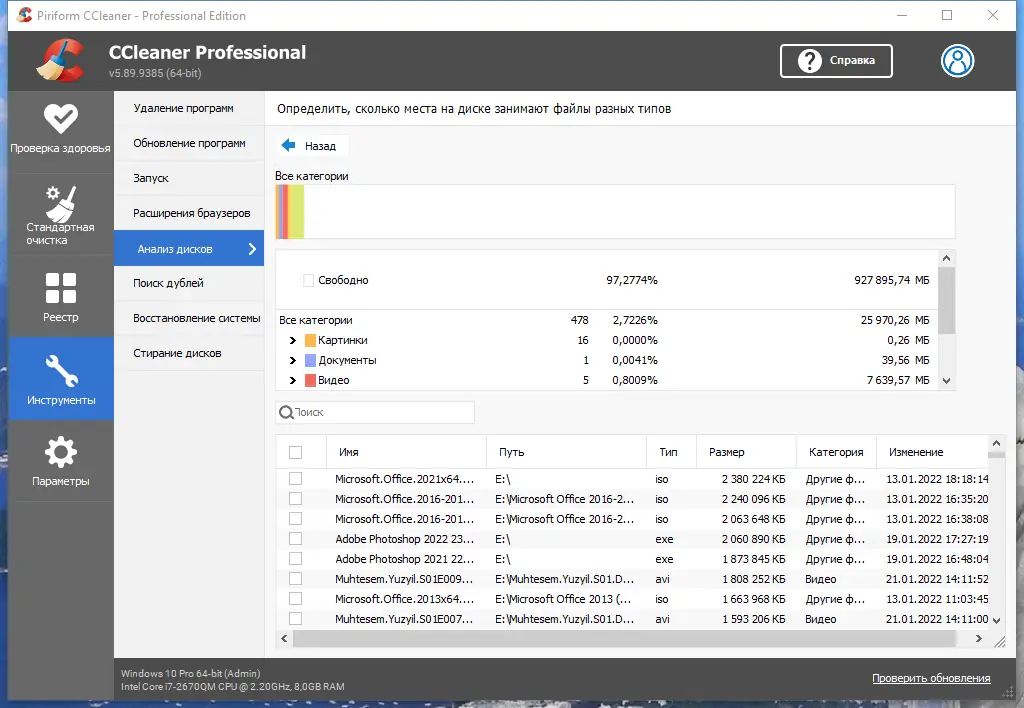The height and width of the screenshot is (708, 1024).
Task: Open Standard Cleaning broom icon
Action: (x=61, y=203)
